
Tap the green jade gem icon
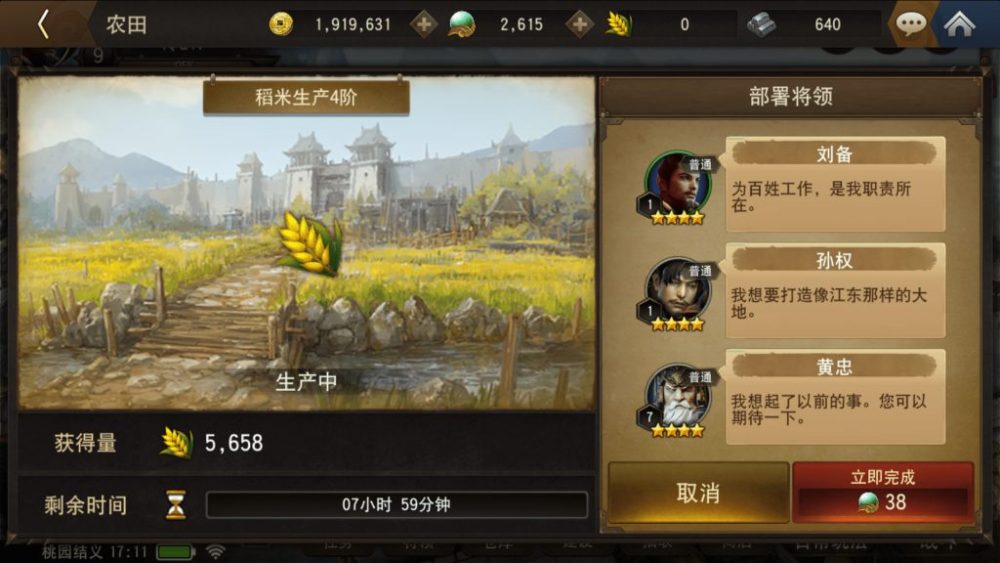(462, 24)
